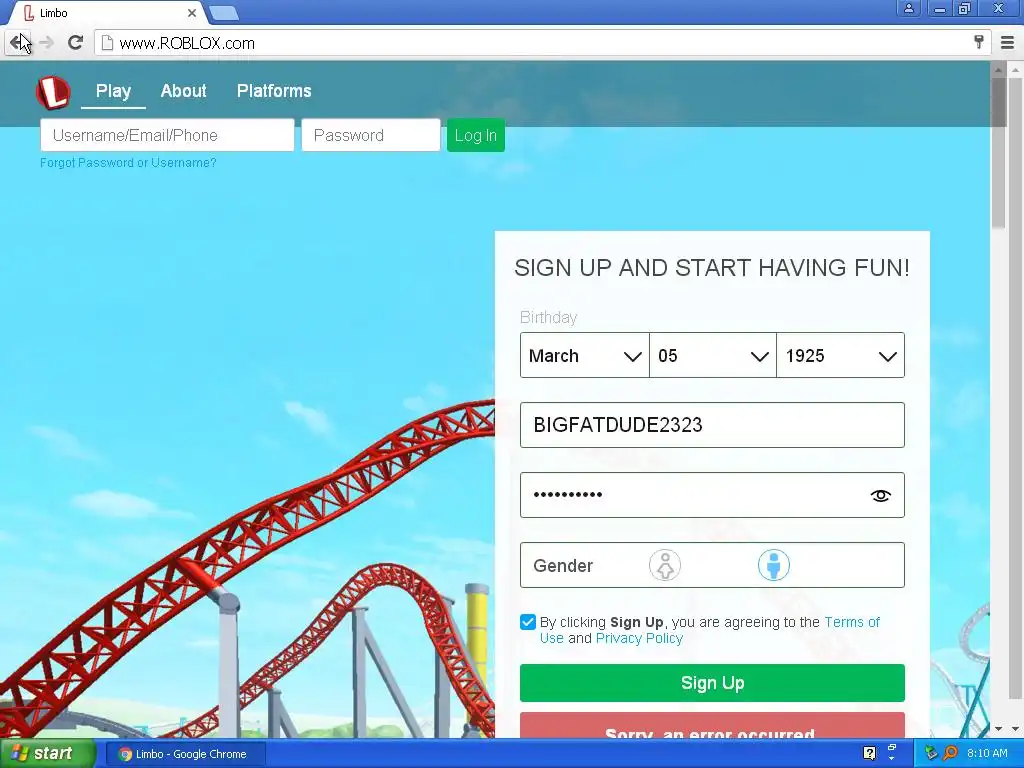Click the scrollbar down arrow
Image resolution: width=1024 pixels, height=768 pixels.
[x=998, y=729]
